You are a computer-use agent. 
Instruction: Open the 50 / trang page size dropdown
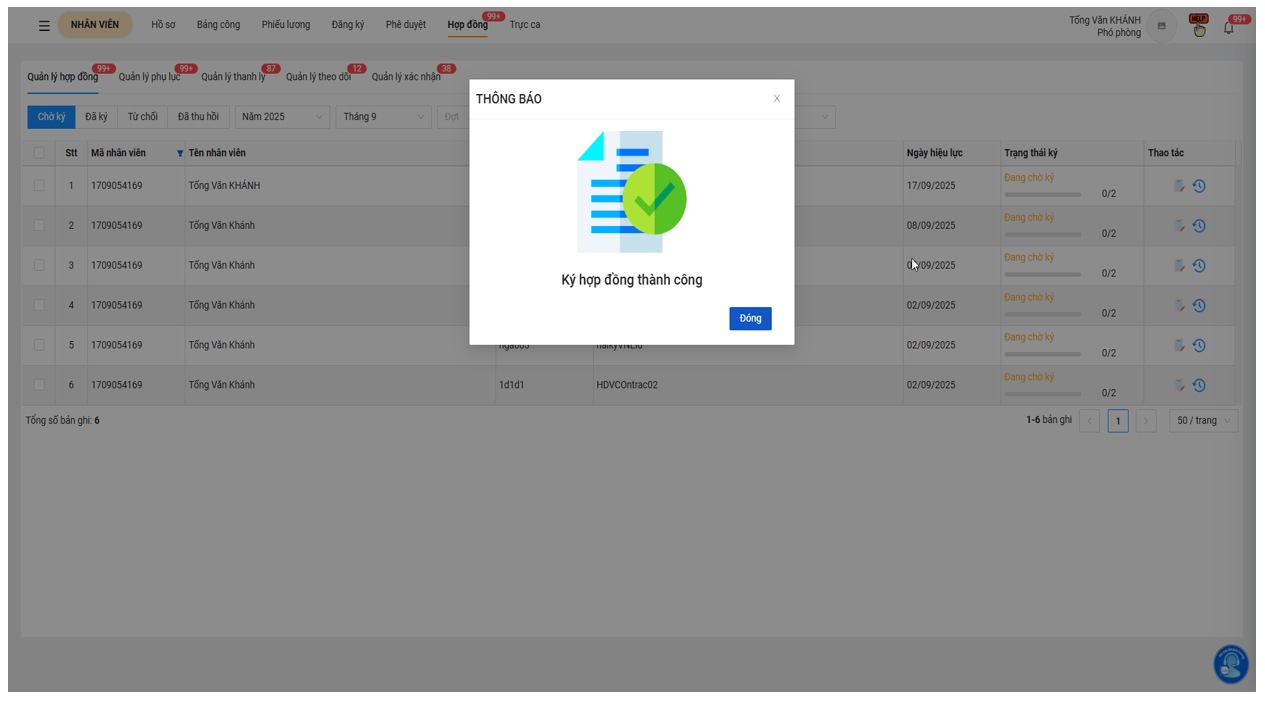[1203, 421]
